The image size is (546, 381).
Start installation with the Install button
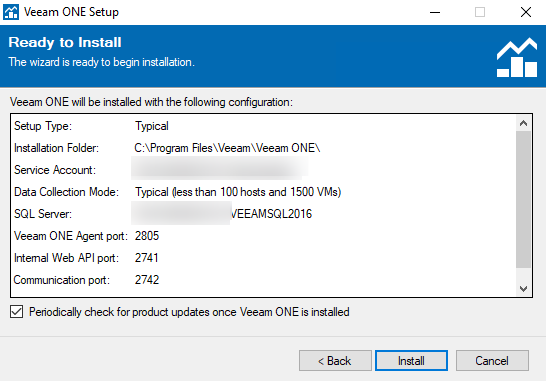tap(411, 360)
